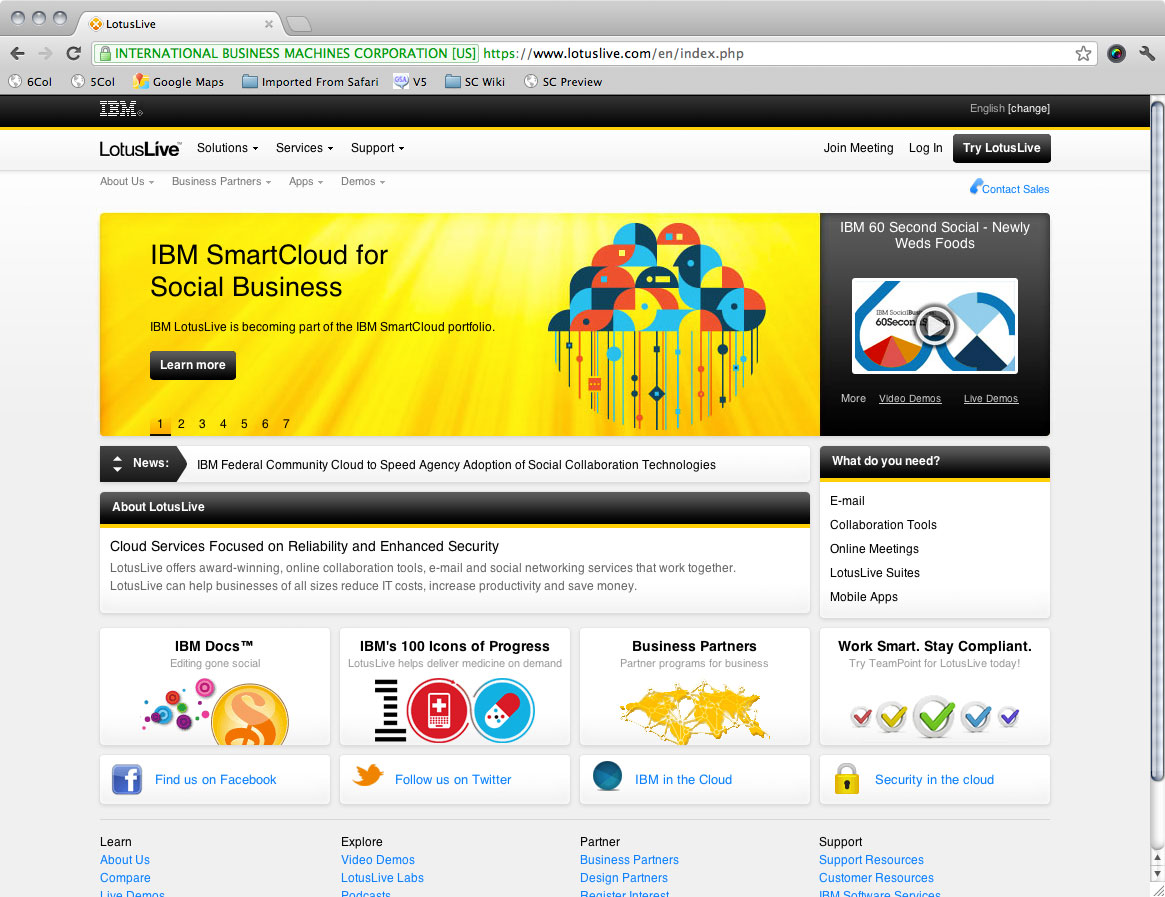The width and height of the screenshot is (1165, 897).
Task: Open the About Us submenu
Action: (126, 182)
